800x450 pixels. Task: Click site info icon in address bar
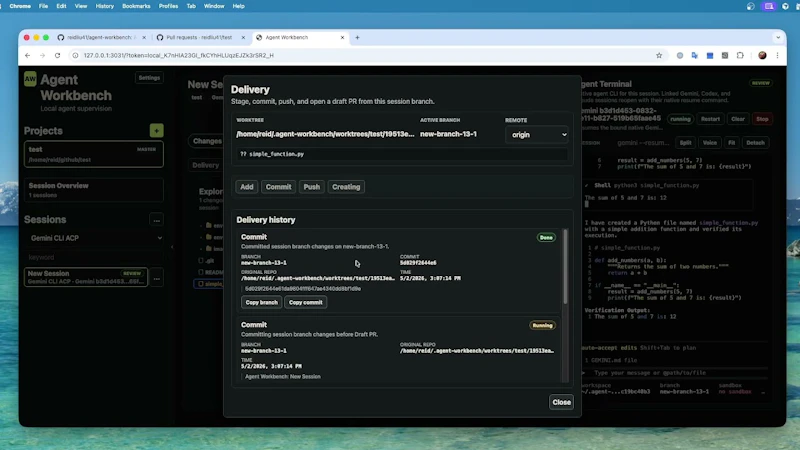(76, 55)
